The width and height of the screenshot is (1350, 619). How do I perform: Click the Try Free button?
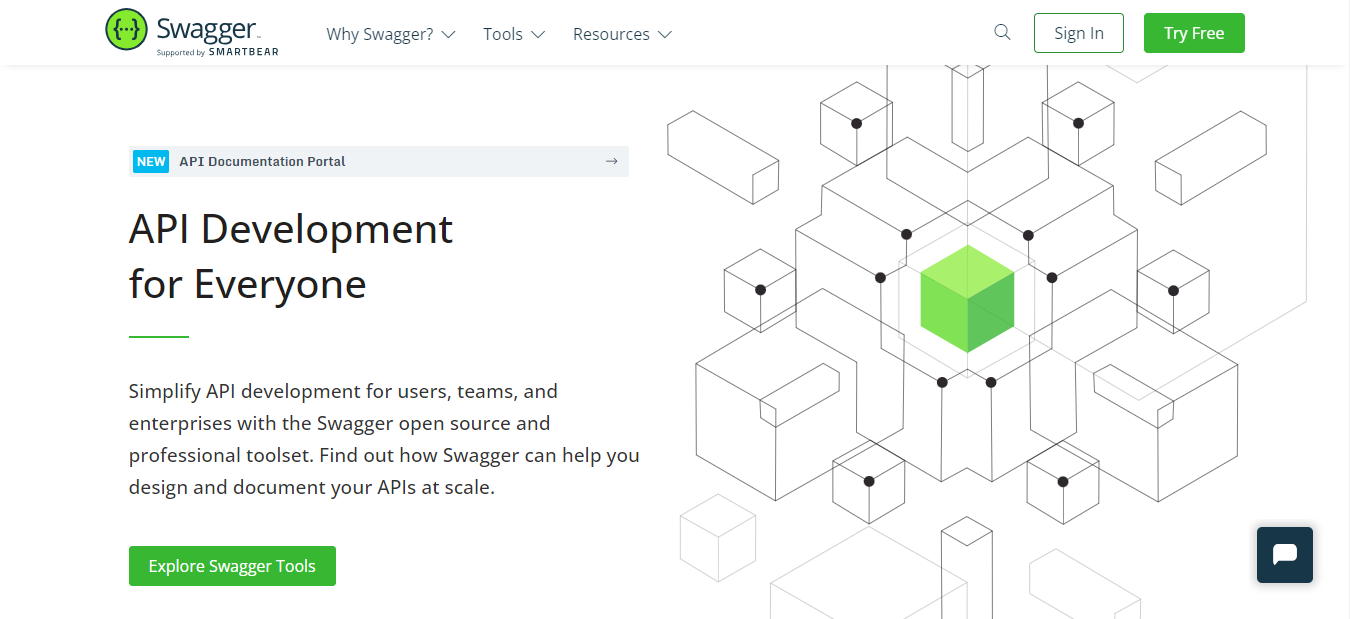[1194, 32]
